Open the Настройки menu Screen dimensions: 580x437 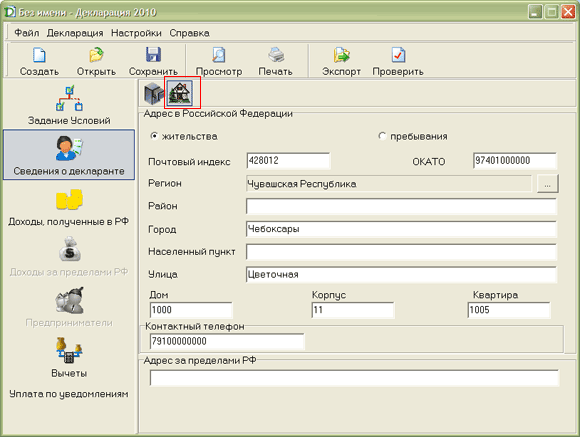pyautogui.click(x=136, y=33)
